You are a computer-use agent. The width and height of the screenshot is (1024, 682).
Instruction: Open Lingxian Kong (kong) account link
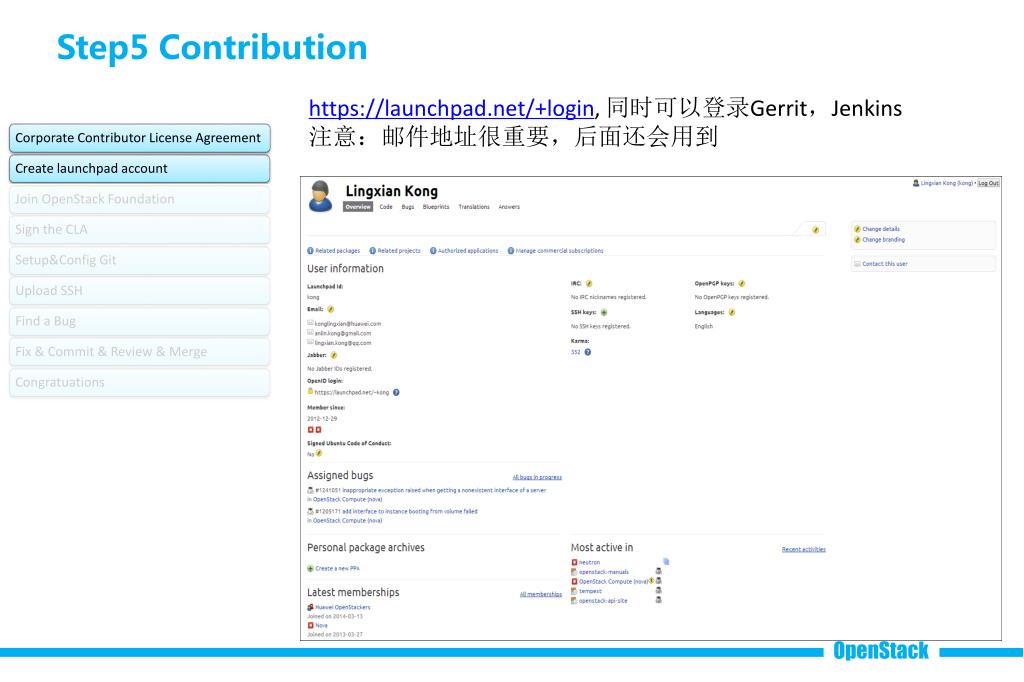946,184
